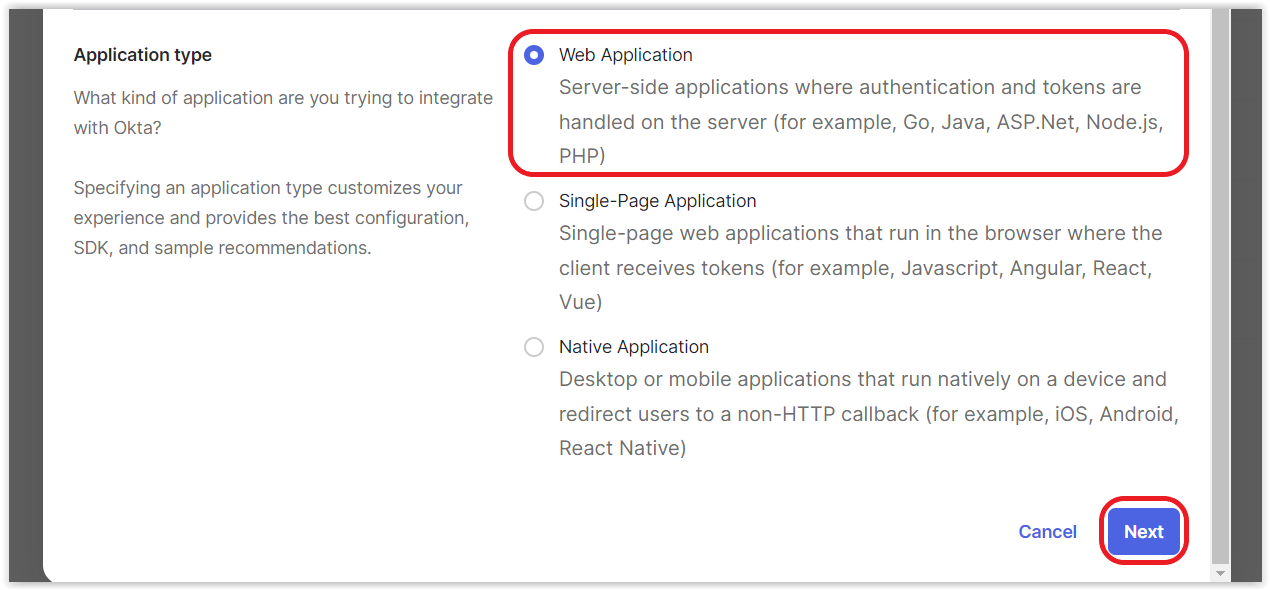The width and height of the screenshot is (1270, 590).
Task: Click the 'Application type' heading
Action: coord(143,55)
